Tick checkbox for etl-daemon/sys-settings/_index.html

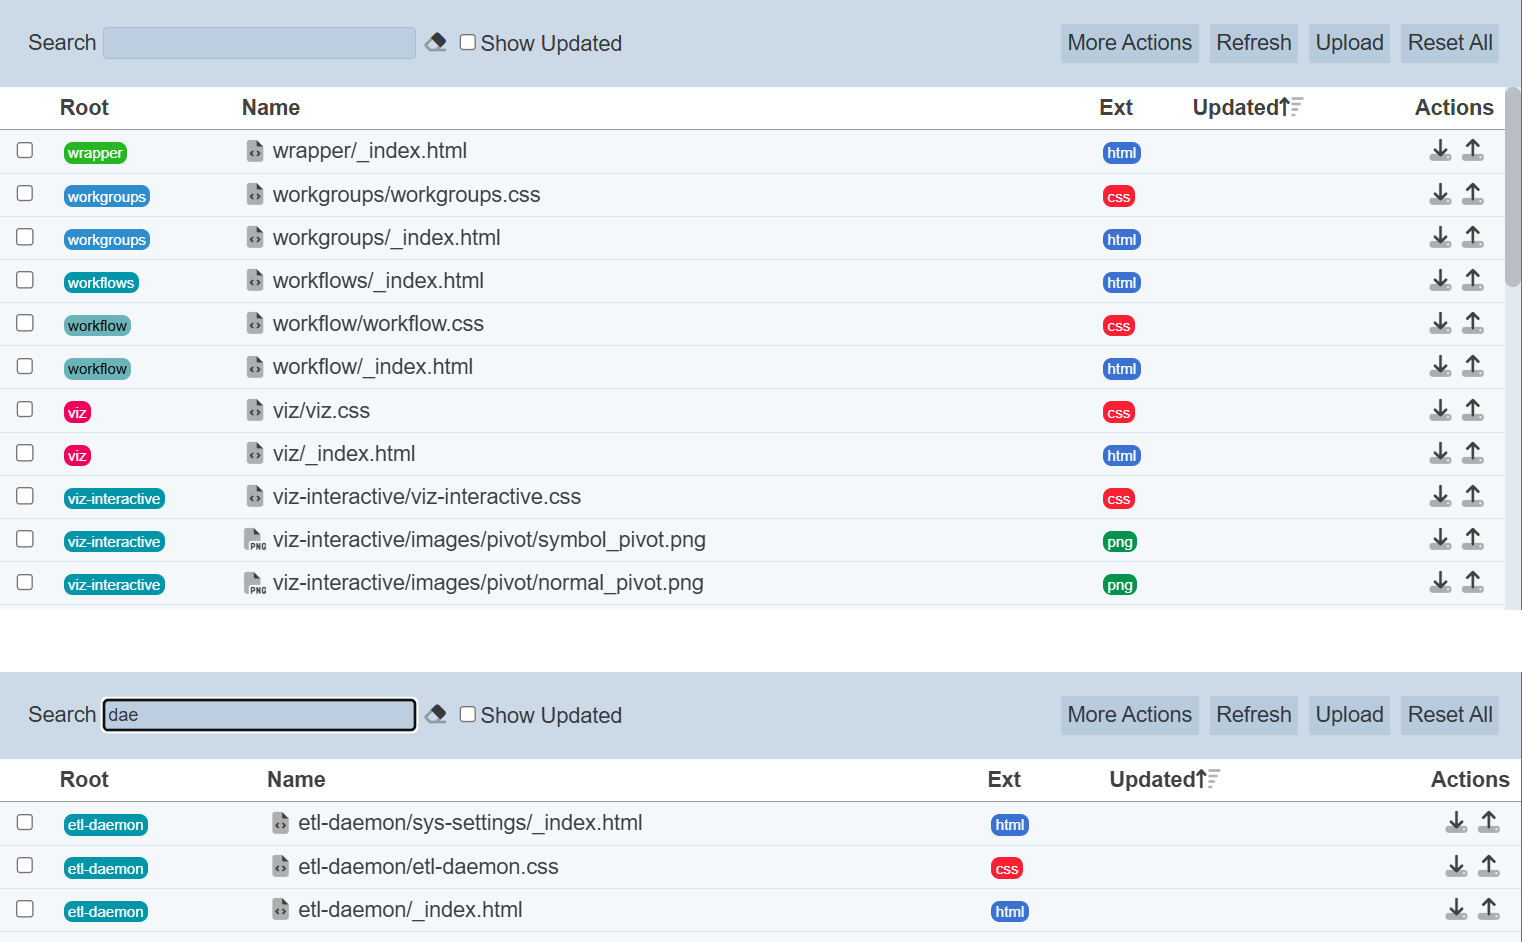25,822
